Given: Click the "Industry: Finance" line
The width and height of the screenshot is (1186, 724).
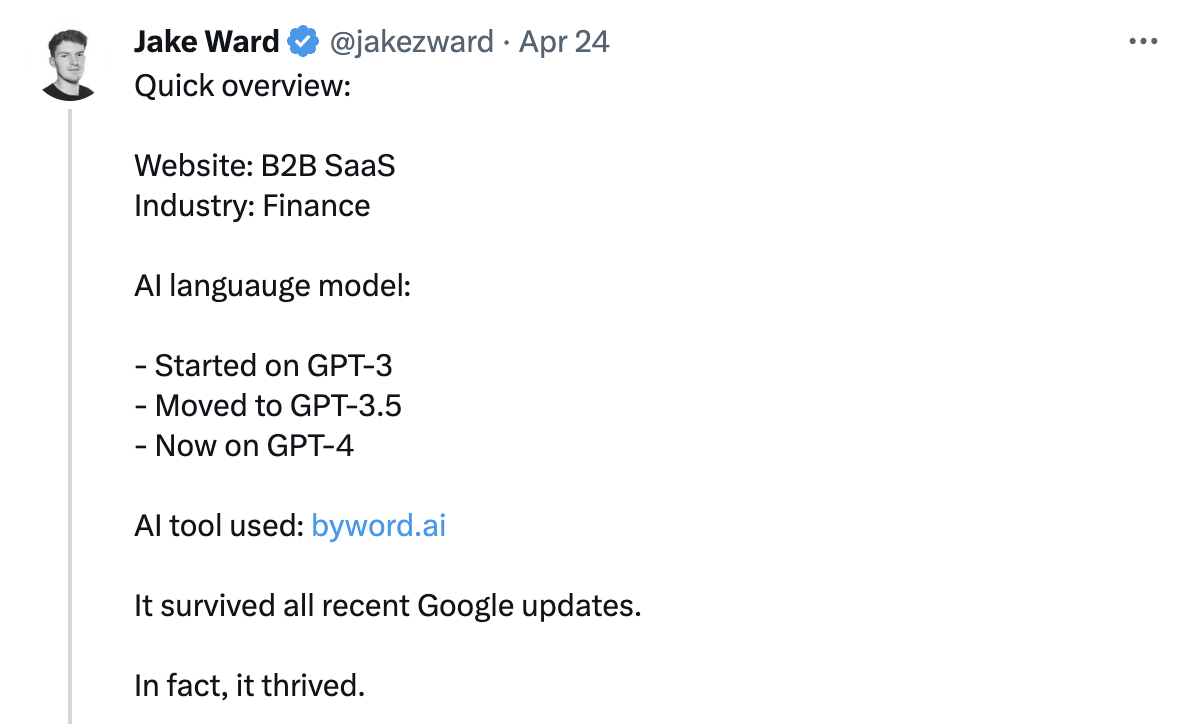Looking at the screenshot, I should pyautogui.click(x=252, y=206).
